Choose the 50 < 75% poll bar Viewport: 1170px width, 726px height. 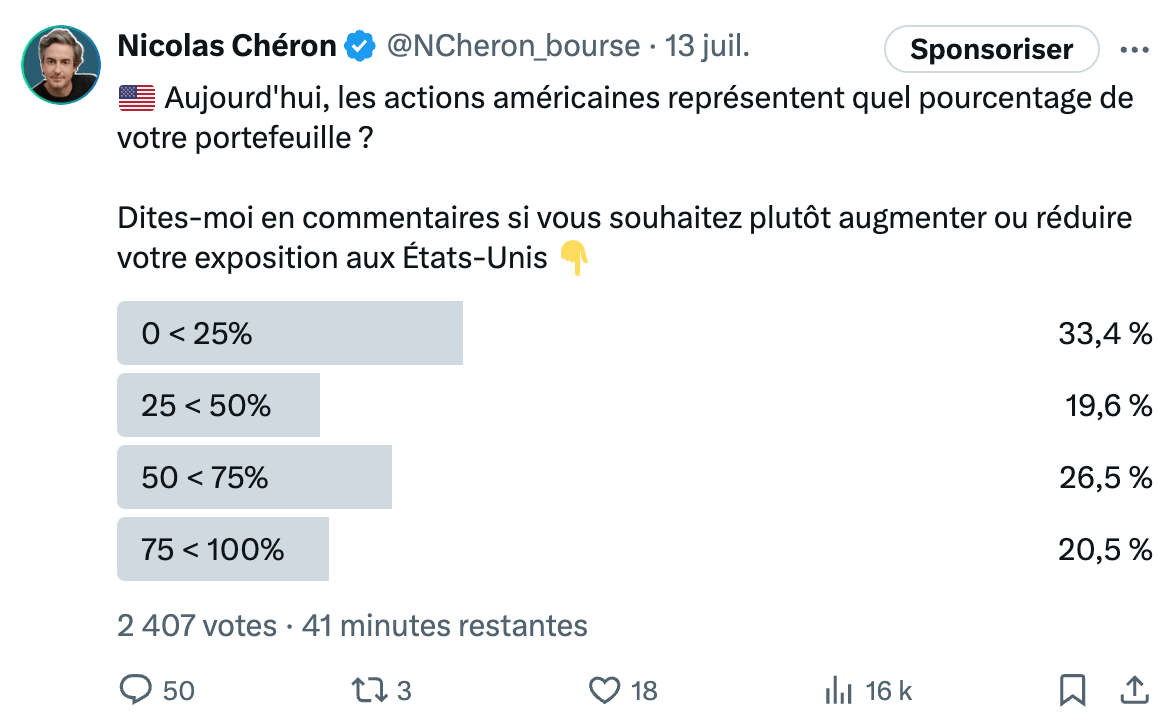coord(634,477)
